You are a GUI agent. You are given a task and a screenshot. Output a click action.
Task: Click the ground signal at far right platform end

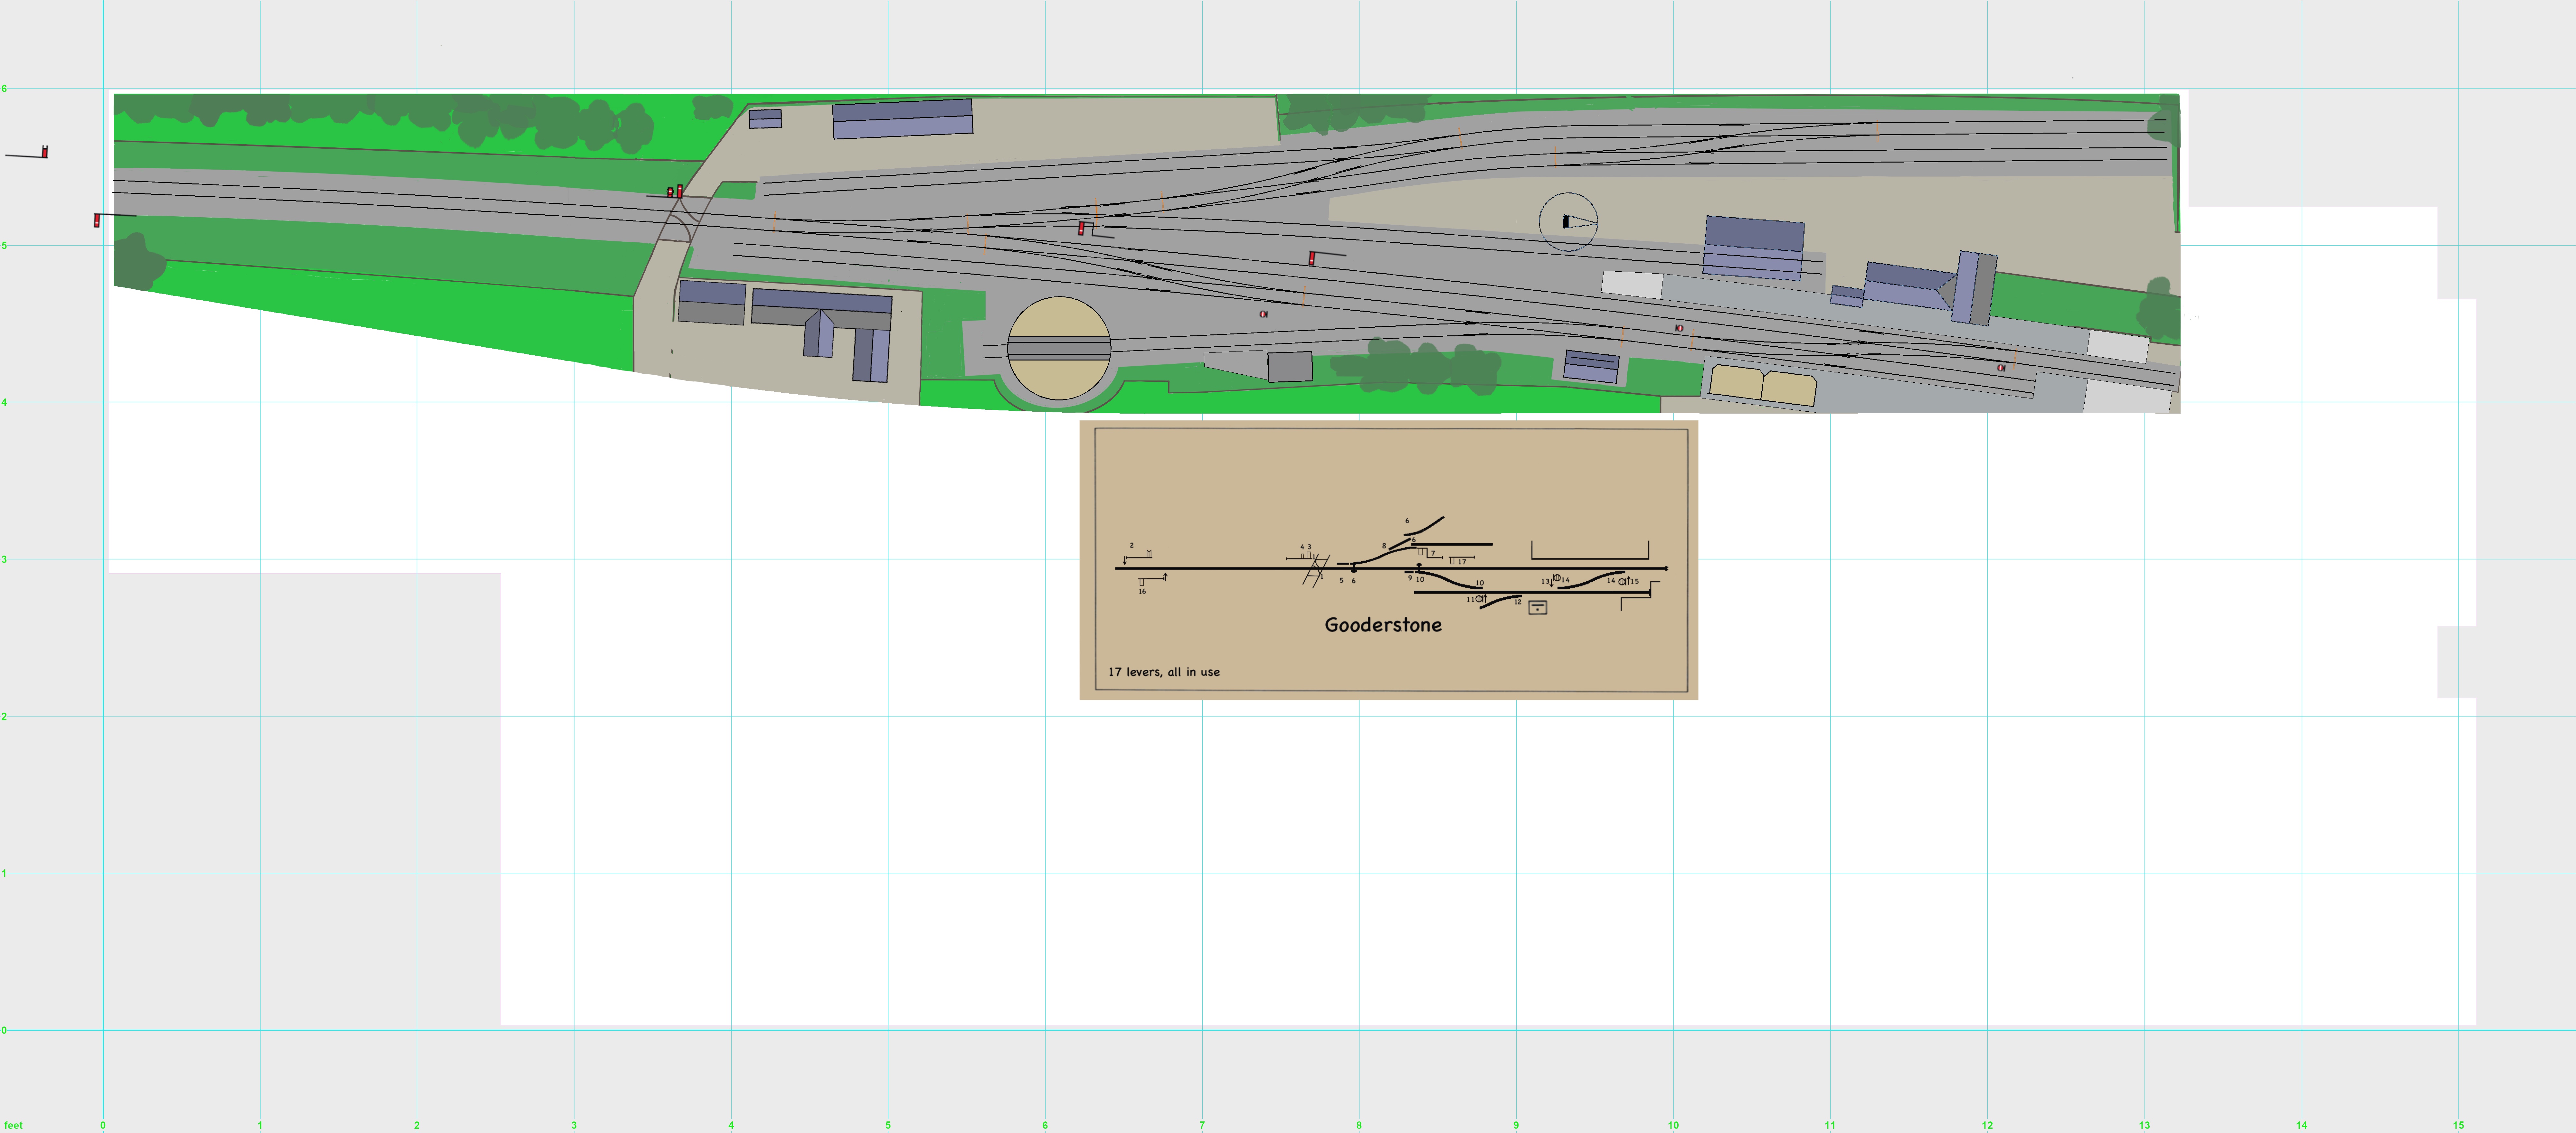2000,368
